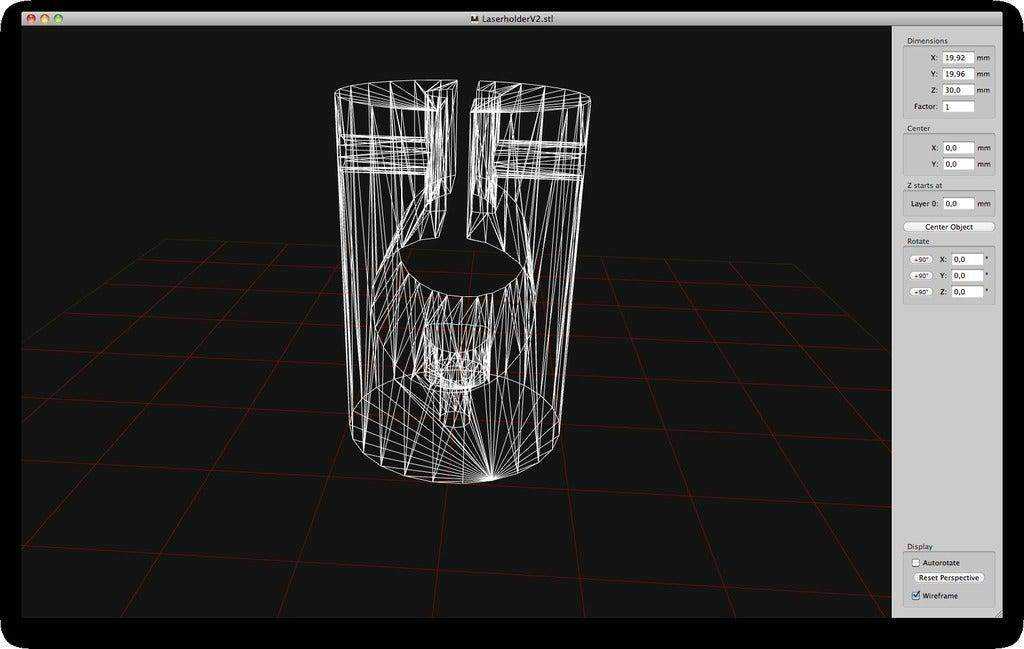Image resolution: width=1024 pixels, height=649 pixels.
Task: Focus the Dimensions Y field
Action: (x=958, y=74)
